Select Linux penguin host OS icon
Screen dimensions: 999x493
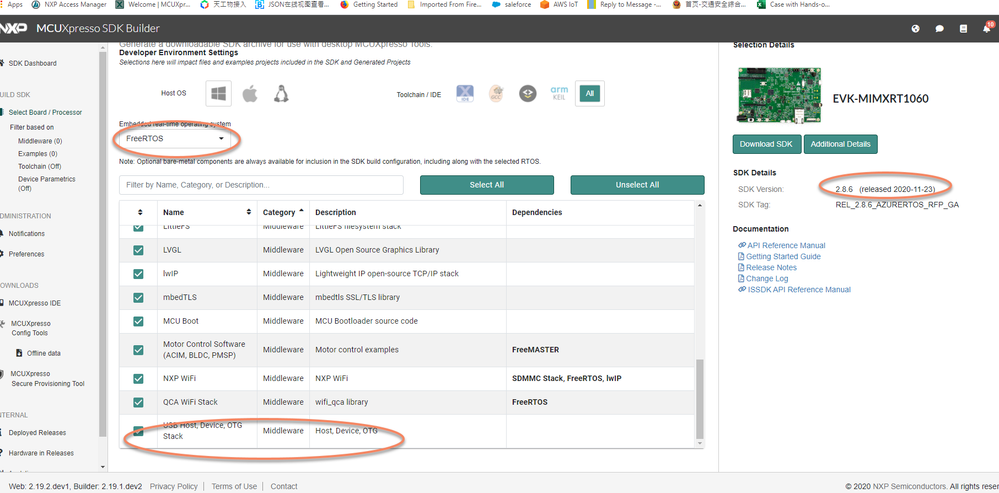coord(280,94)
